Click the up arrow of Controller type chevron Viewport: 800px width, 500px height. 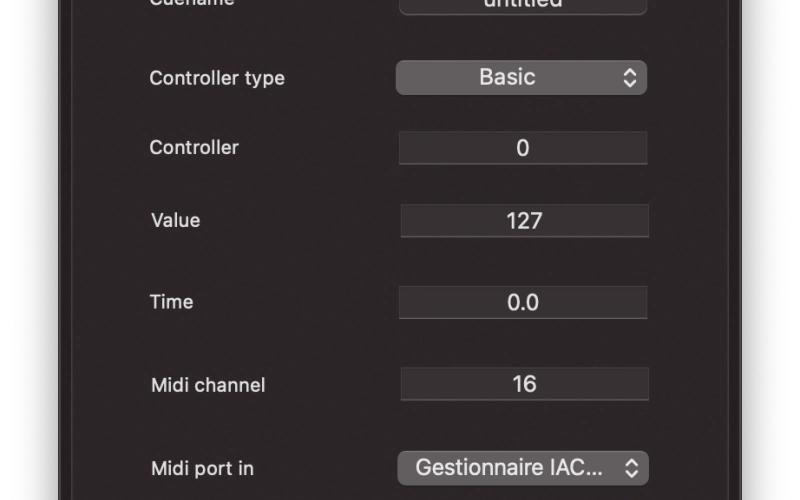click(x=630, y=72)
